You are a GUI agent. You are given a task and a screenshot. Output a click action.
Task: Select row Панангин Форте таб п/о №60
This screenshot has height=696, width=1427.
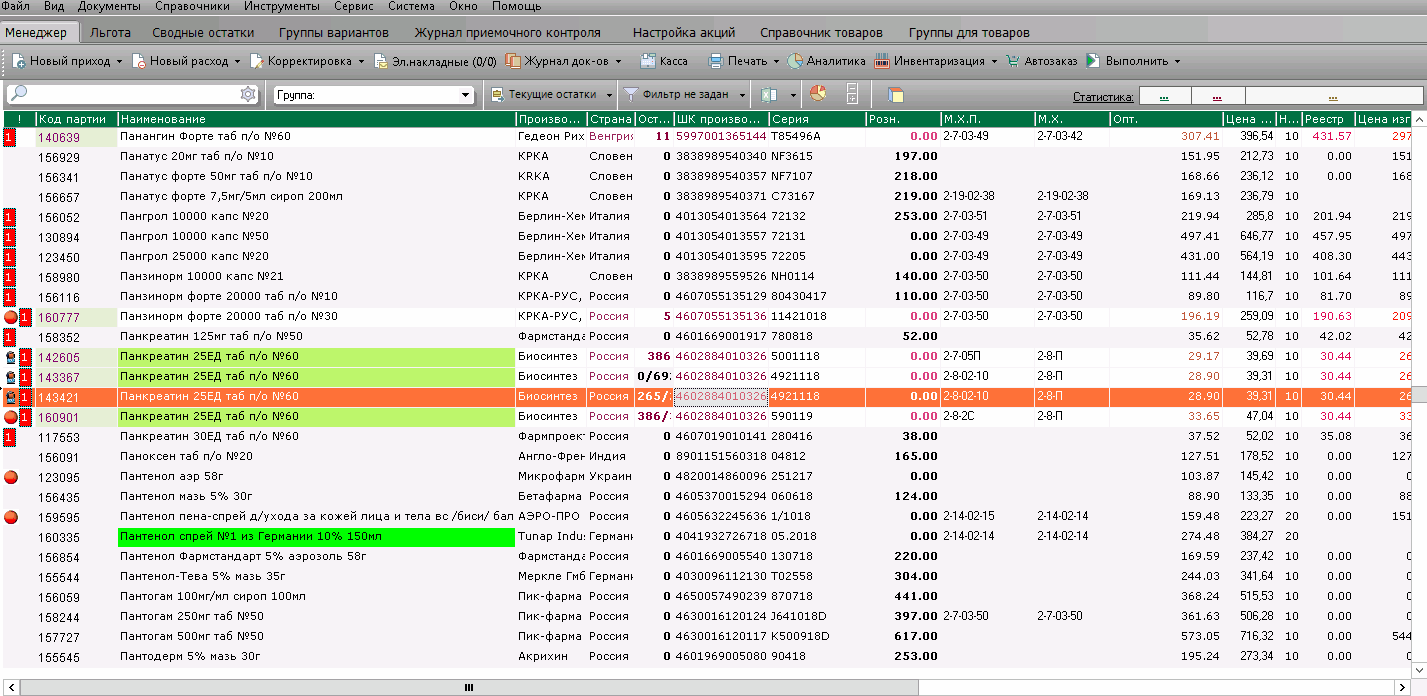pos(706,136)
